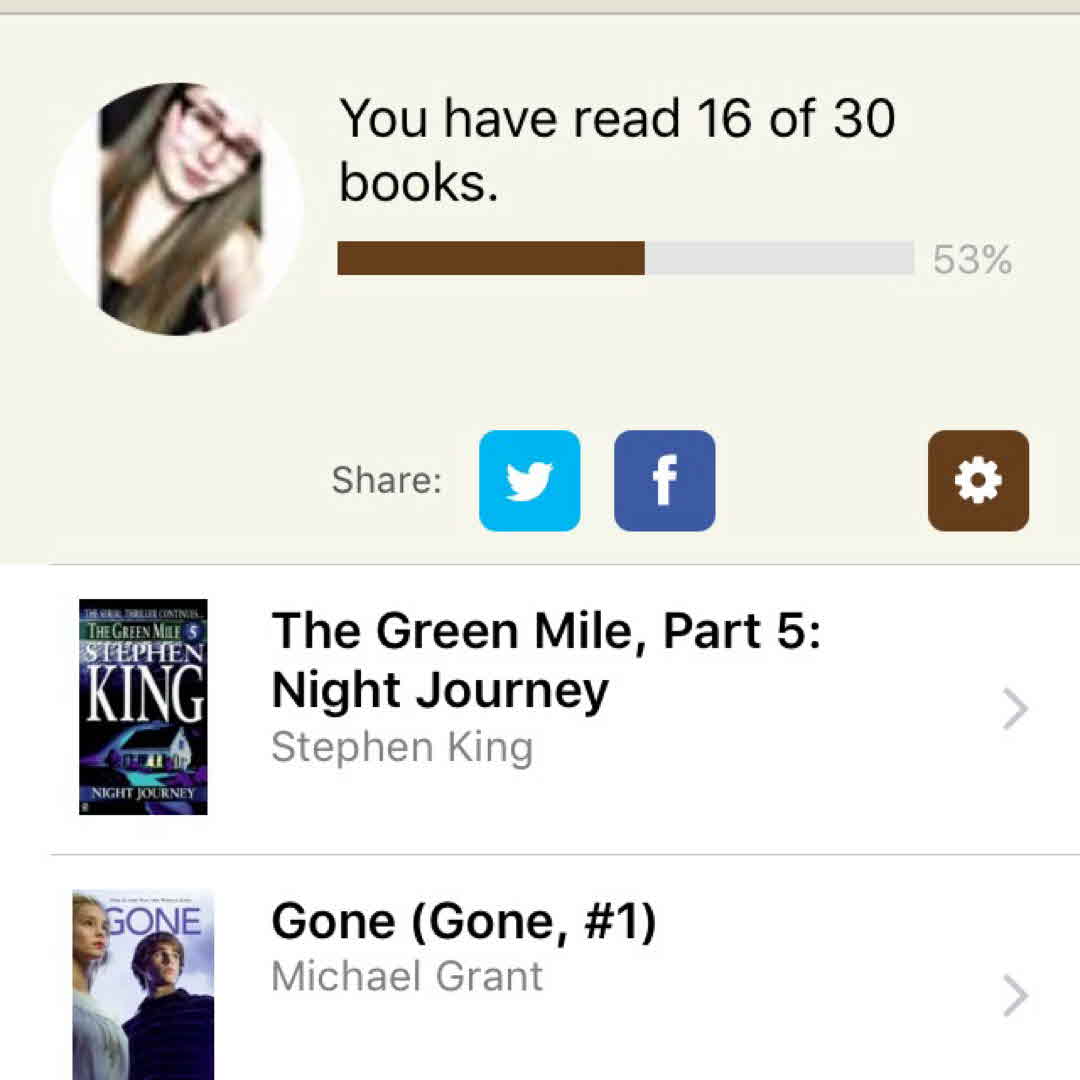Tap author name Stephen King
Screen dimensions: 1080x1080
pos(402,747)
